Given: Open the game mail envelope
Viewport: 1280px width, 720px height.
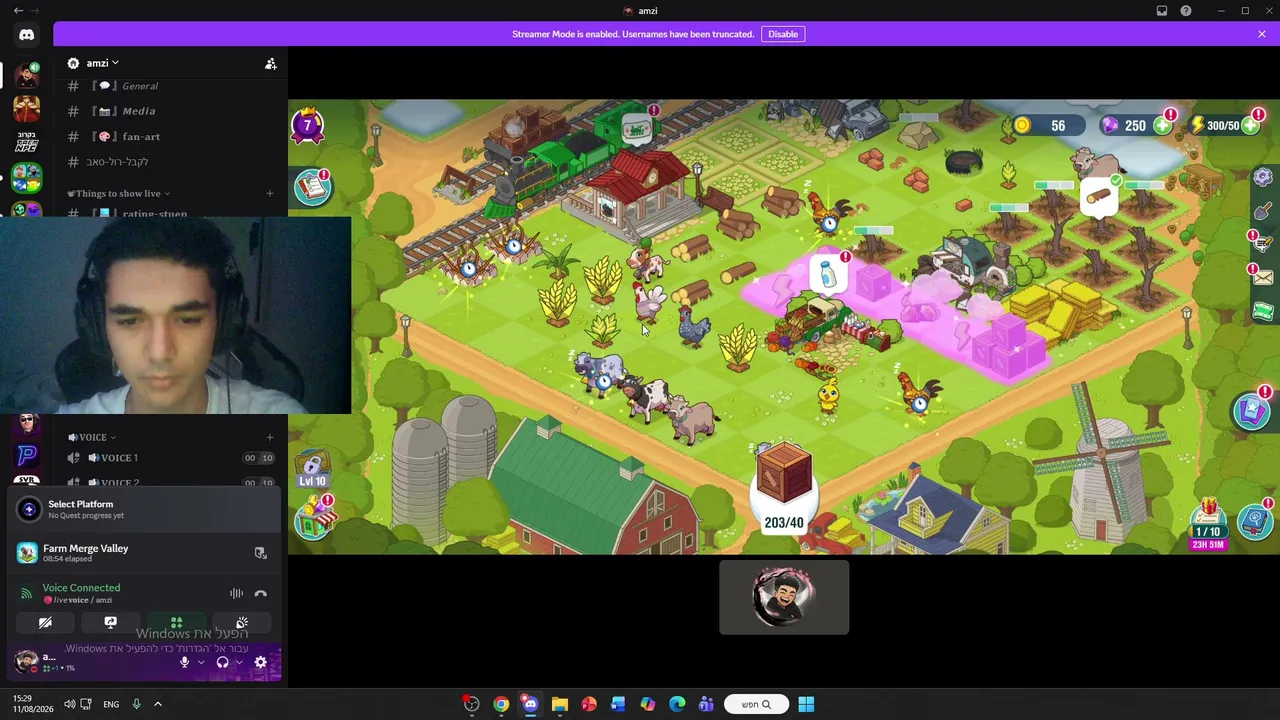Looking at the screenshot, I should pyautogui.click(x=1263, y=277).
